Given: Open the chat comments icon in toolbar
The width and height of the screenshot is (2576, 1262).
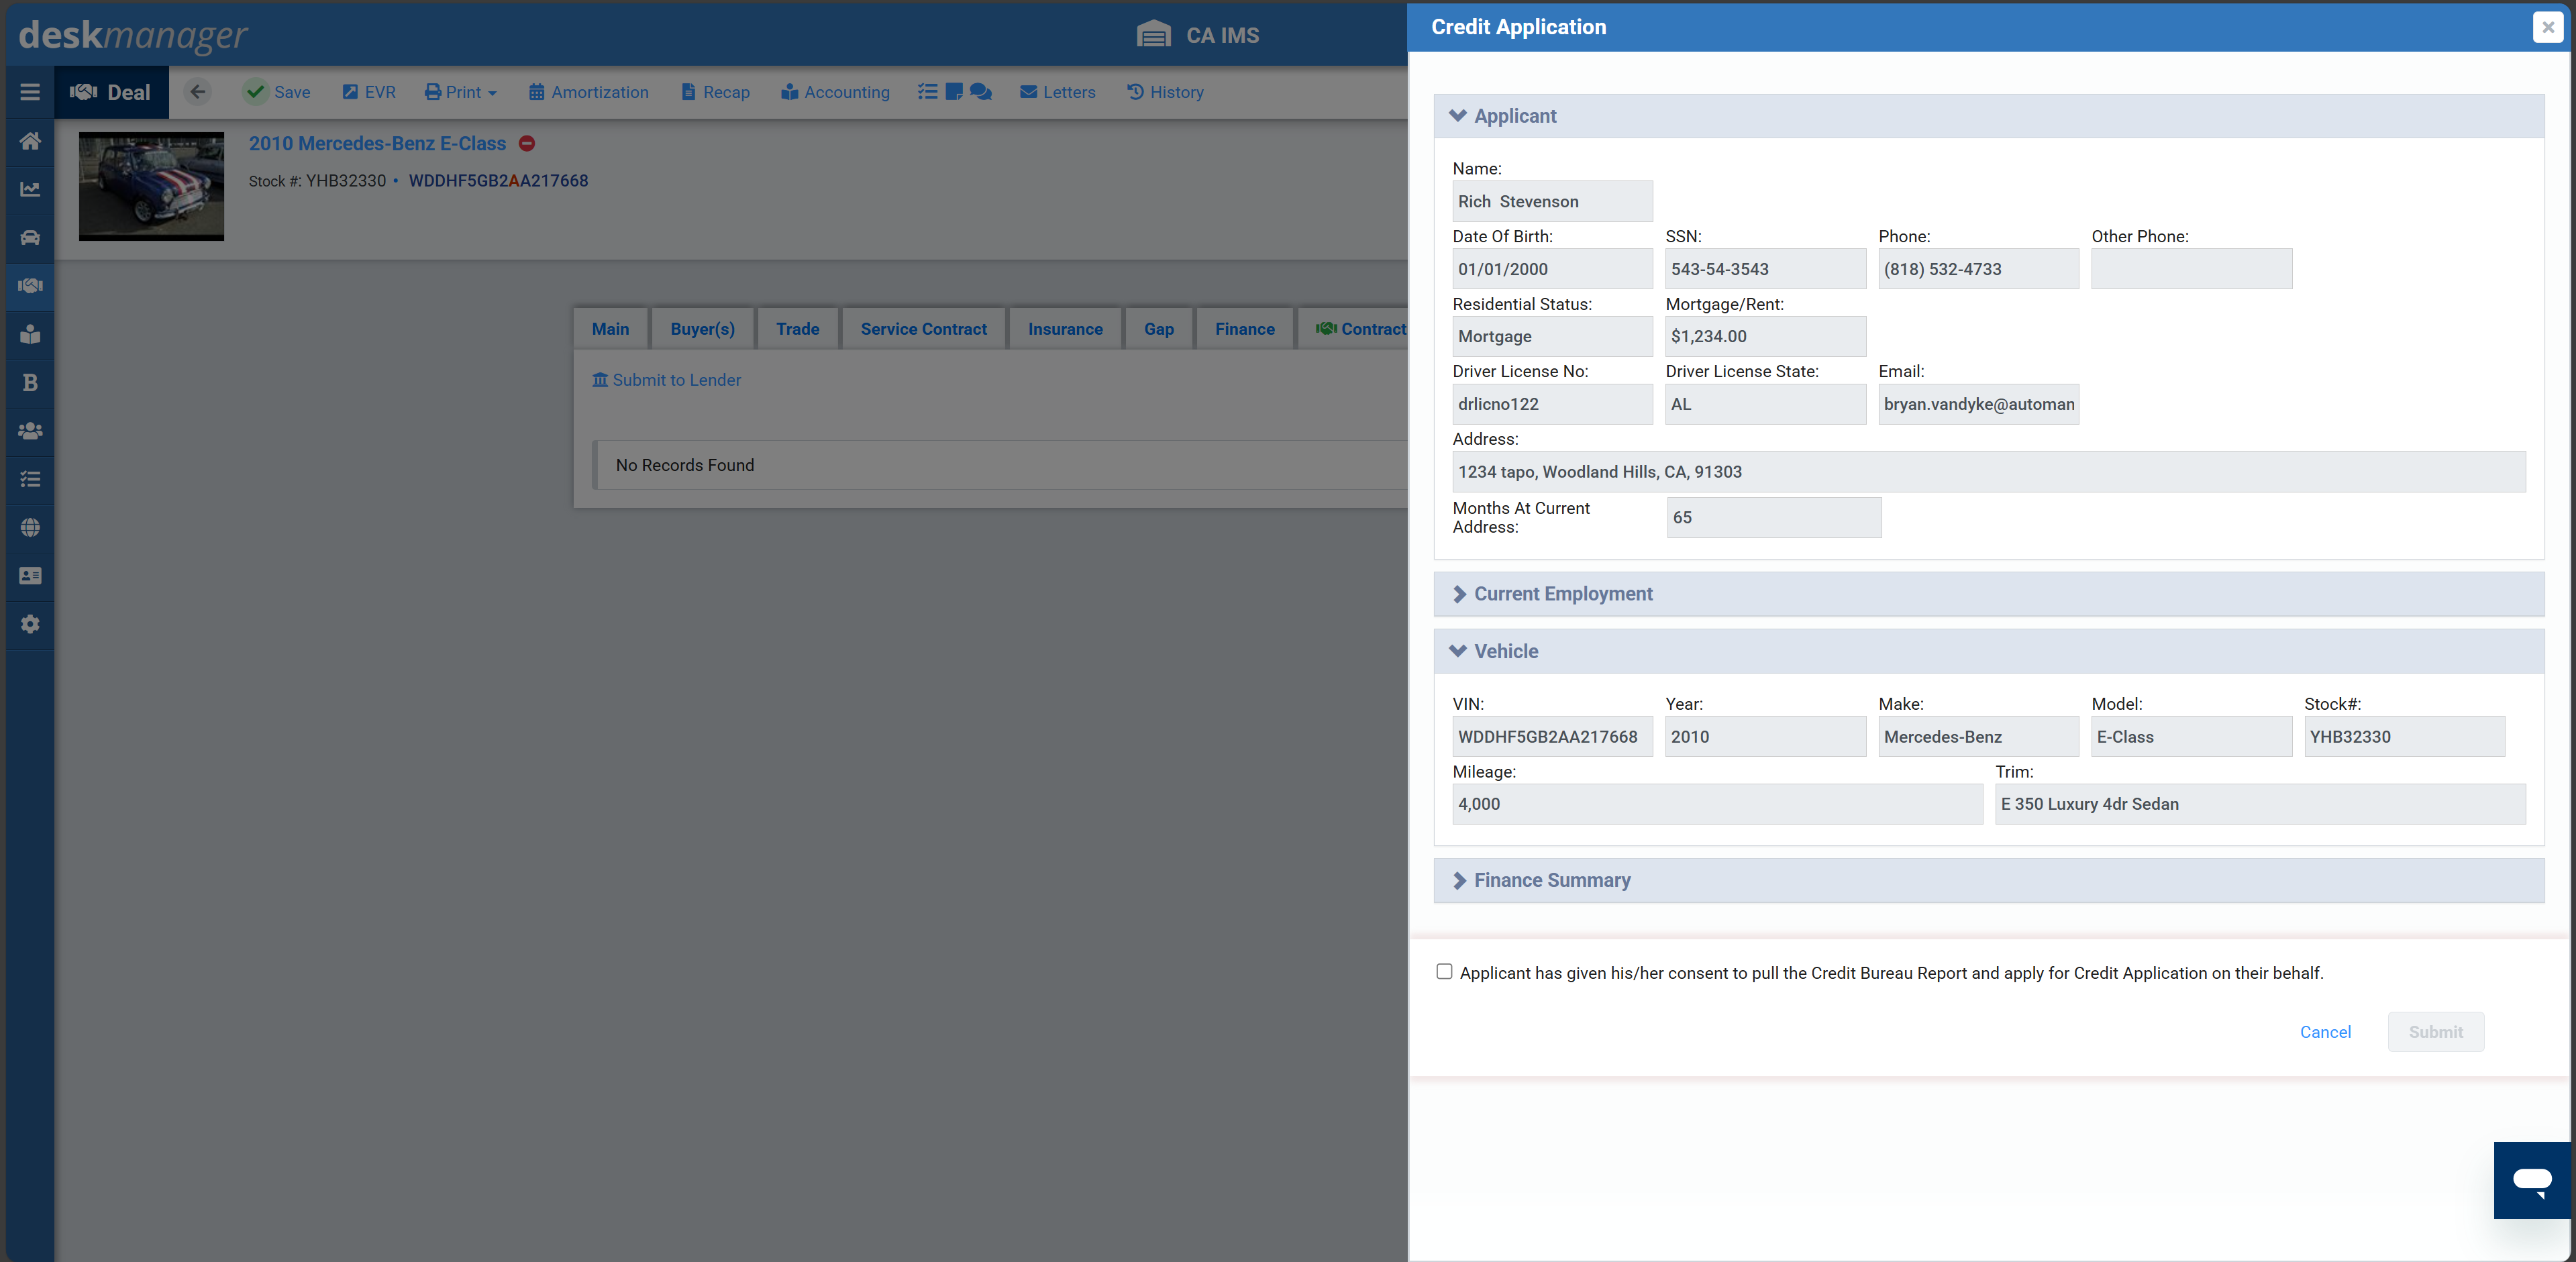Looking at the screenshot, I should pyautogui.click(x=981, y=92).
